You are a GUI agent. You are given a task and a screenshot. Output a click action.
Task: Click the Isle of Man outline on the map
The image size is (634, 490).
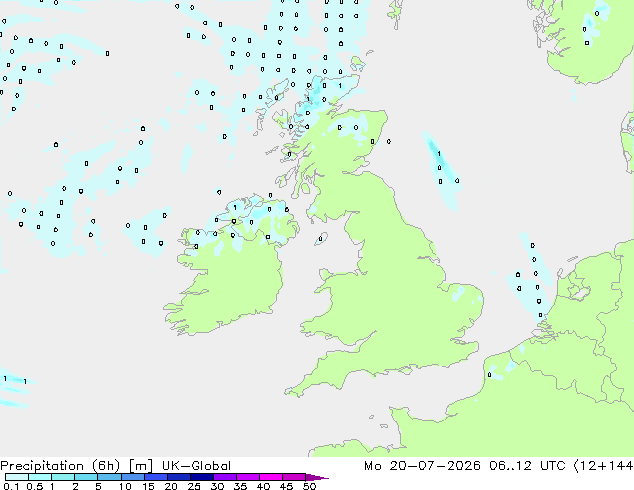(x=321, y=239)
